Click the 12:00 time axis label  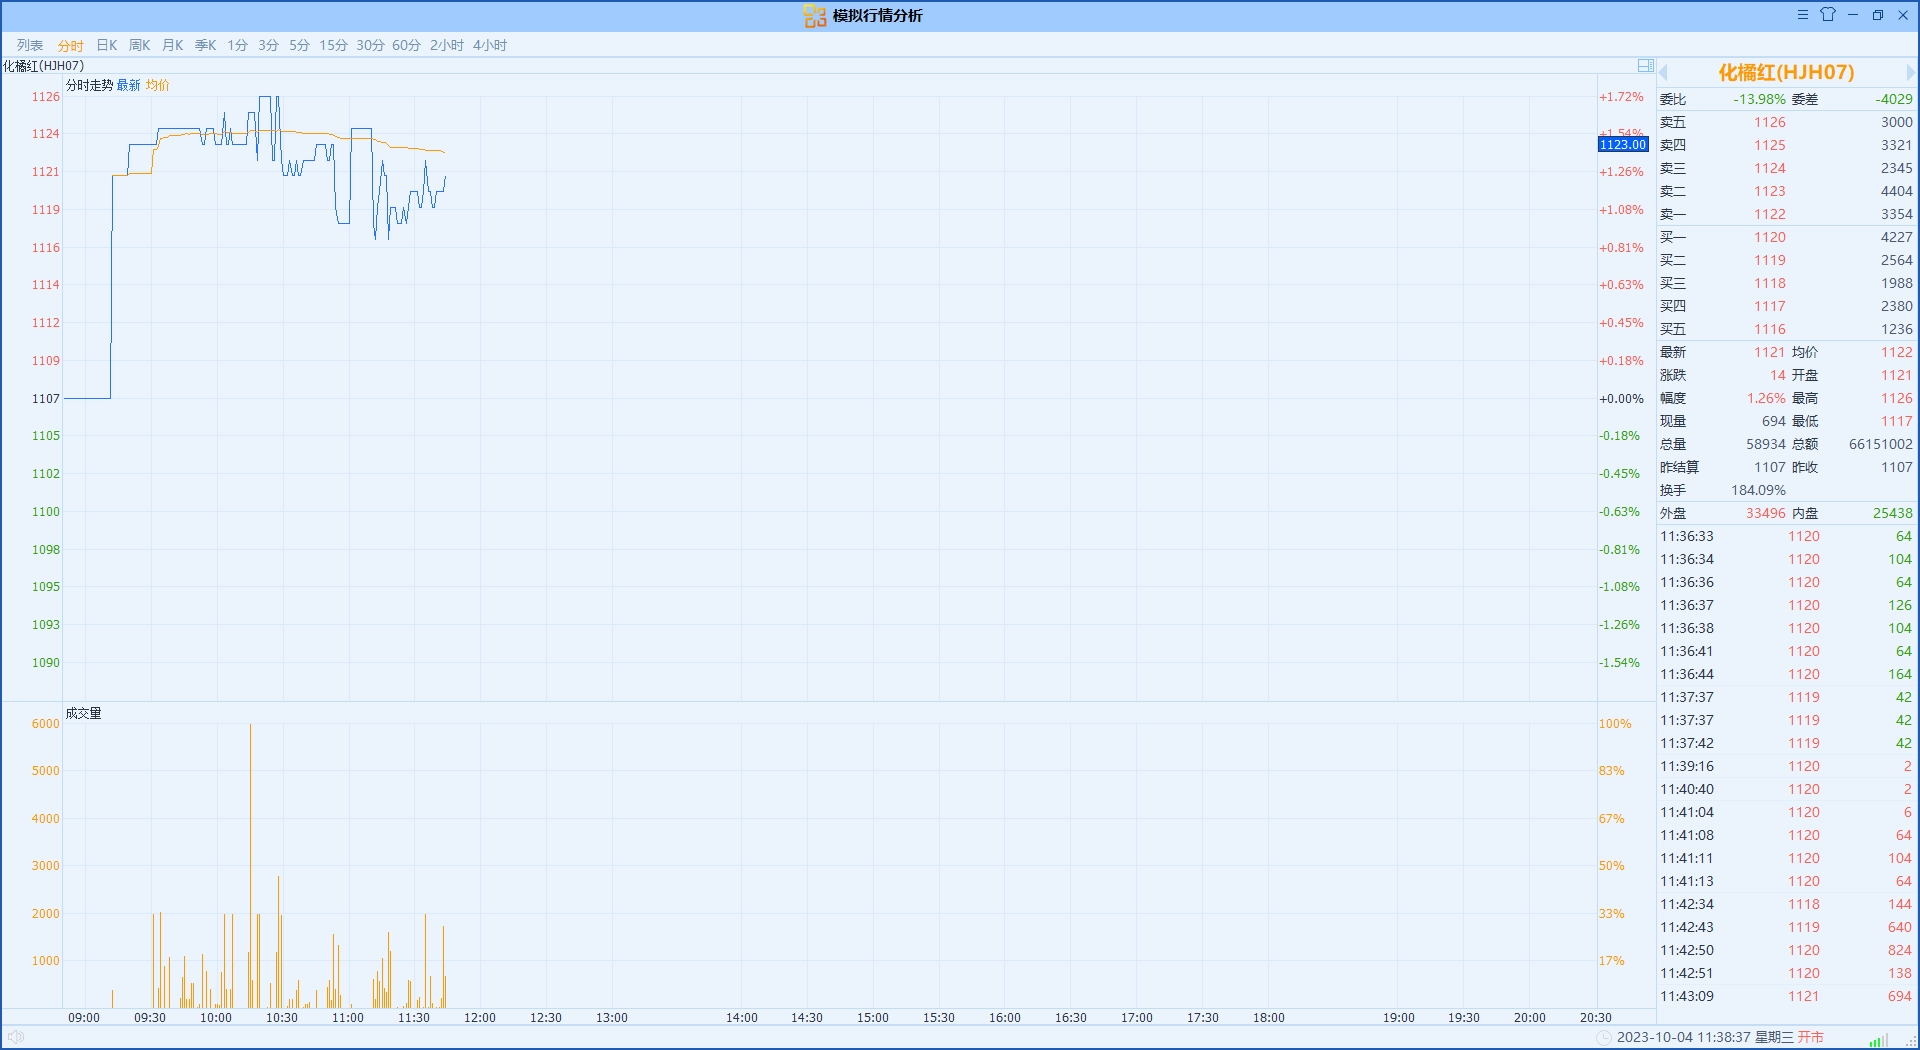point(480,1017)
